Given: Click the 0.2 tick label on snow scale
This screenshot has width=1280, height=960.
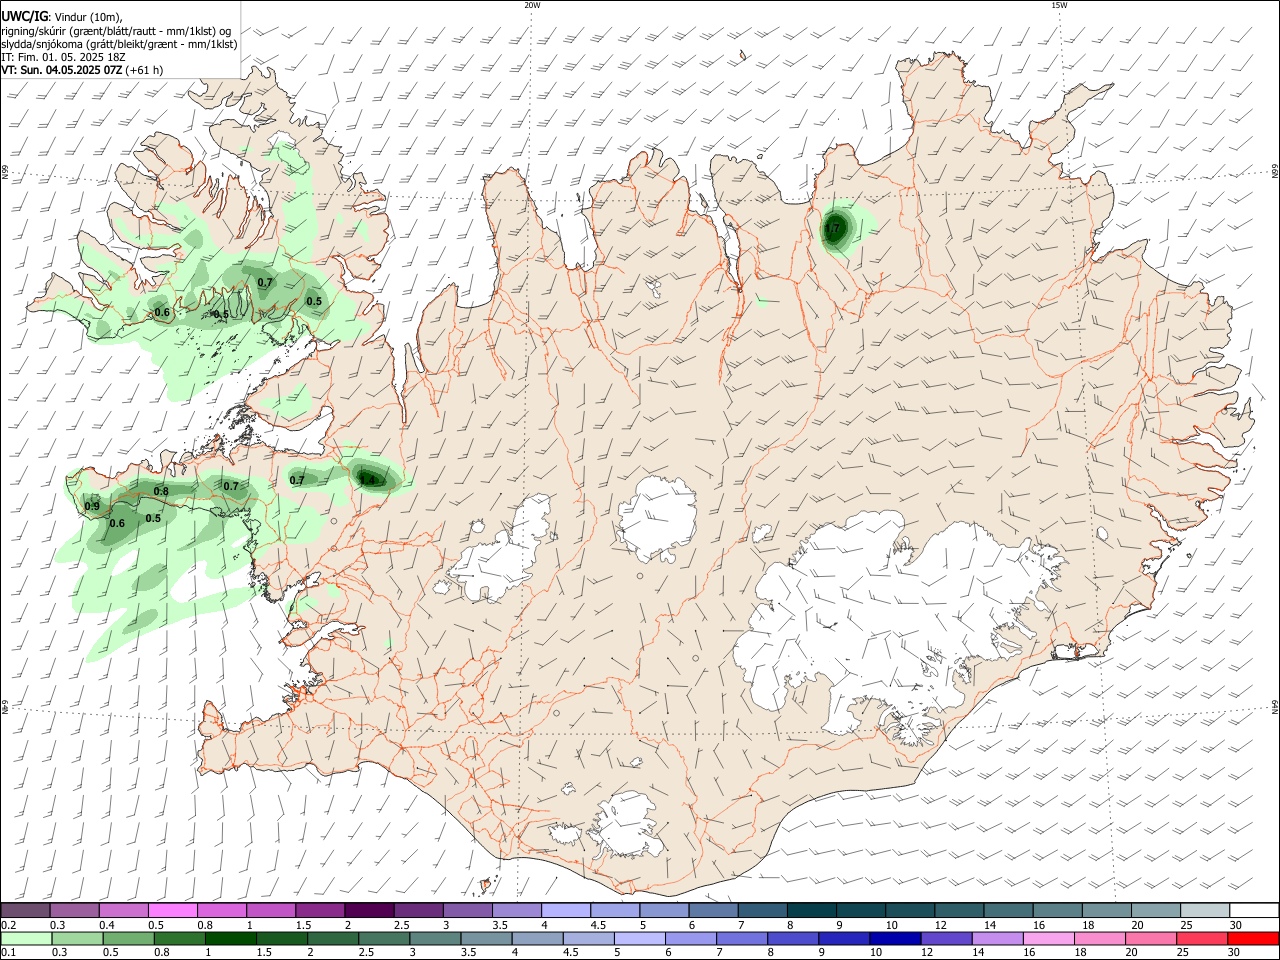Looking at the screenshot, I should point(9,925).
